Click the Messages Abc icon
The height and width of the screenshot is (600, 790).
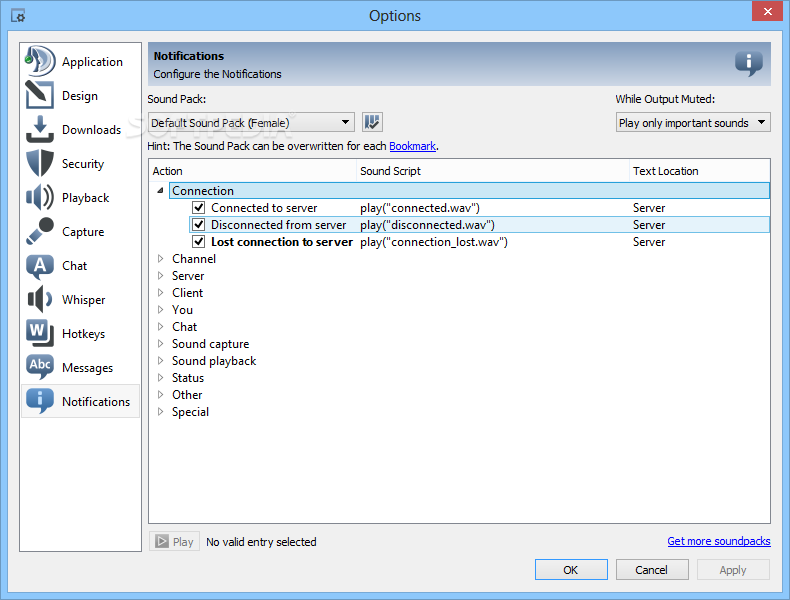click(x=40, y=367)
